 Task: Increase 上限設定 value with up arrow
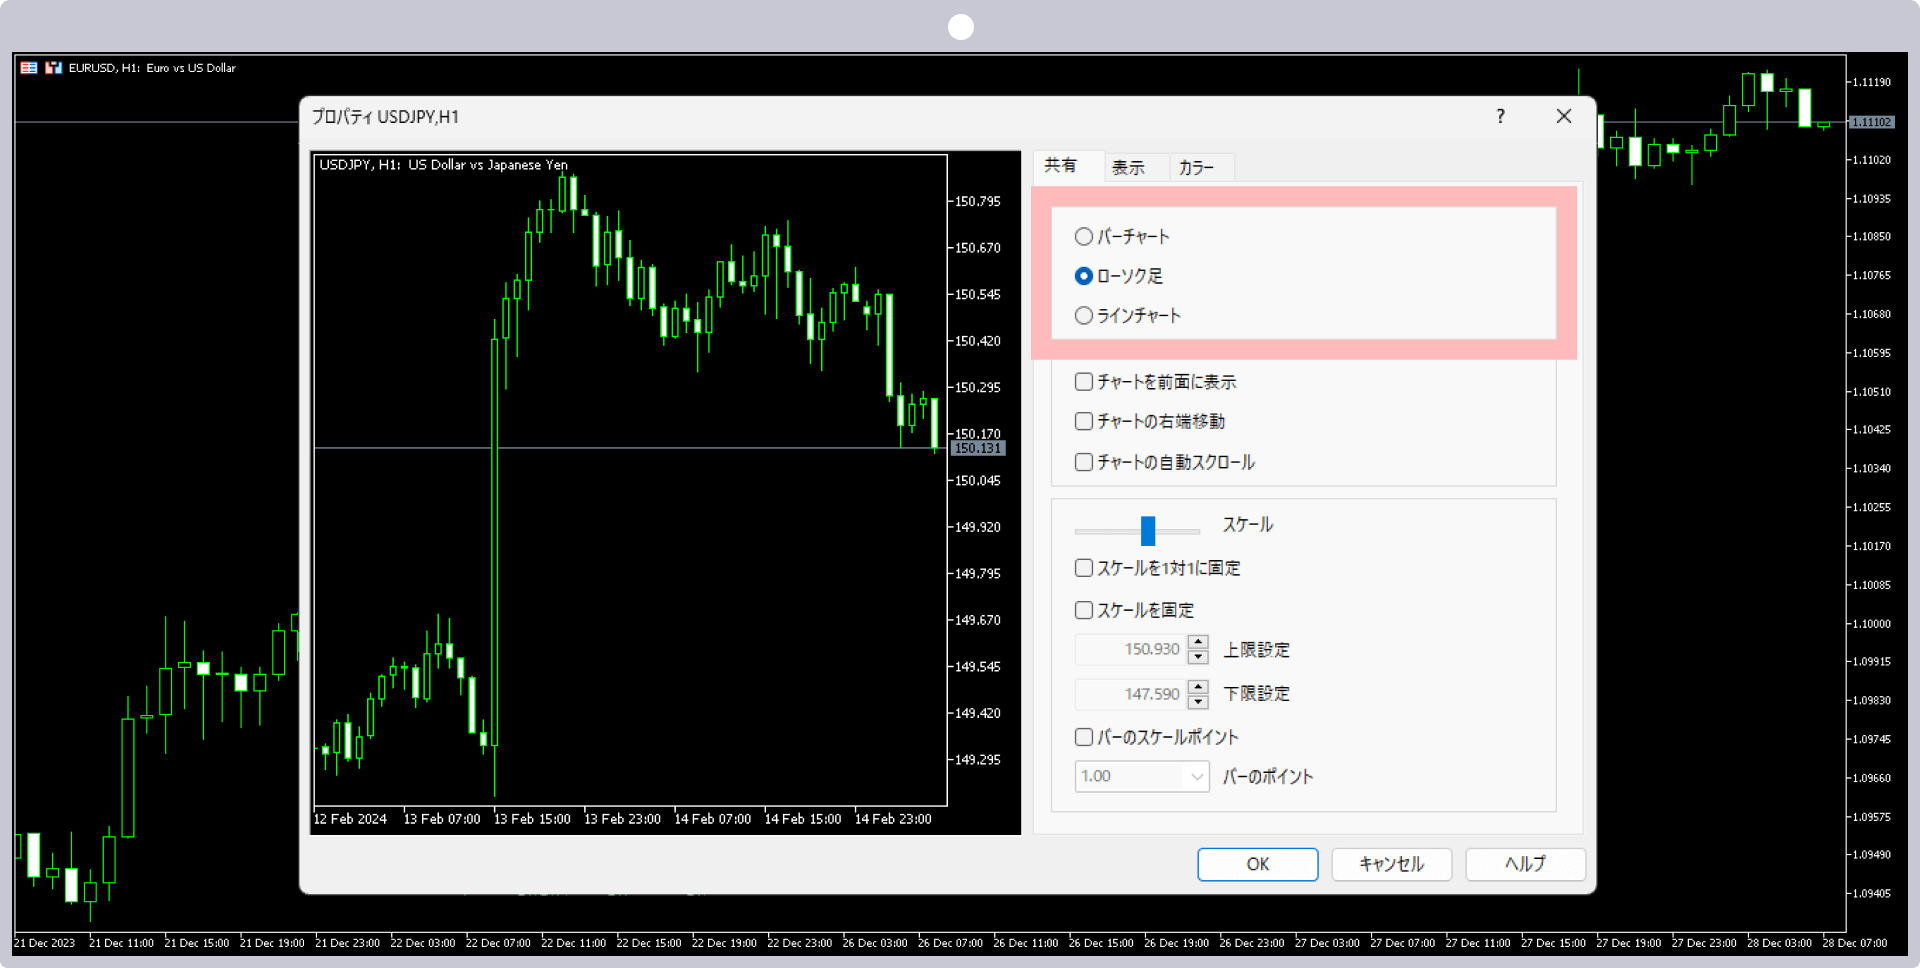[x=1198, y=642]
